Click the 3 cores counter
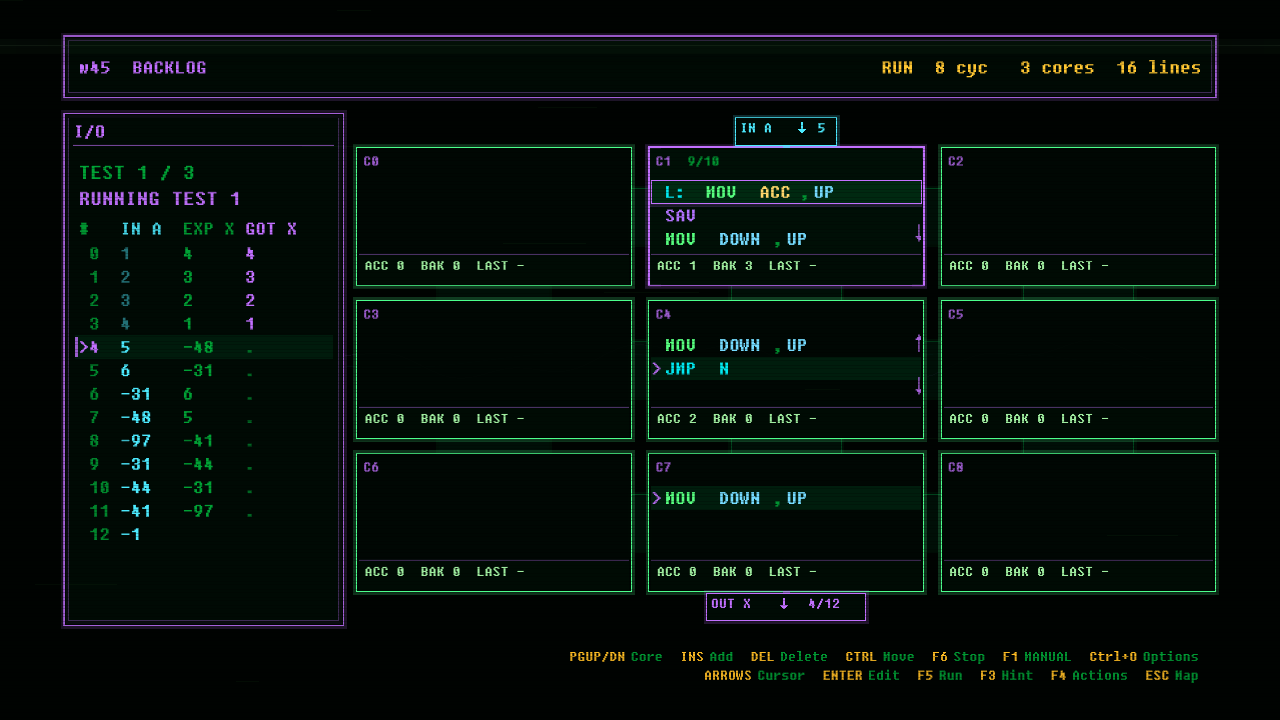This screenshot has height=720, width=1280. 1057,68
